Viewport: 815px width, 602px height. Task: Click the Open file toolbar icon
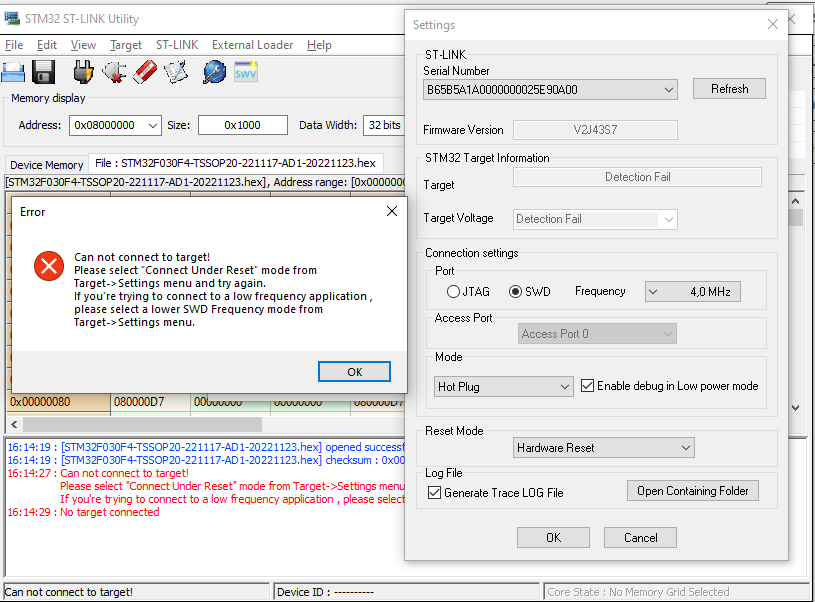coord(13,72)
